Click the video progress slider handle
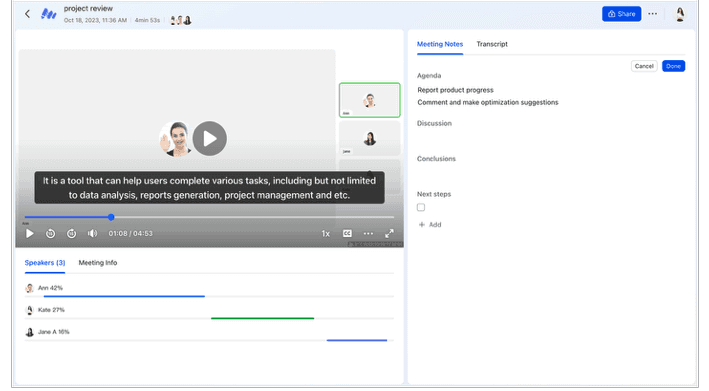709x391 pixels. pos(111,217)
